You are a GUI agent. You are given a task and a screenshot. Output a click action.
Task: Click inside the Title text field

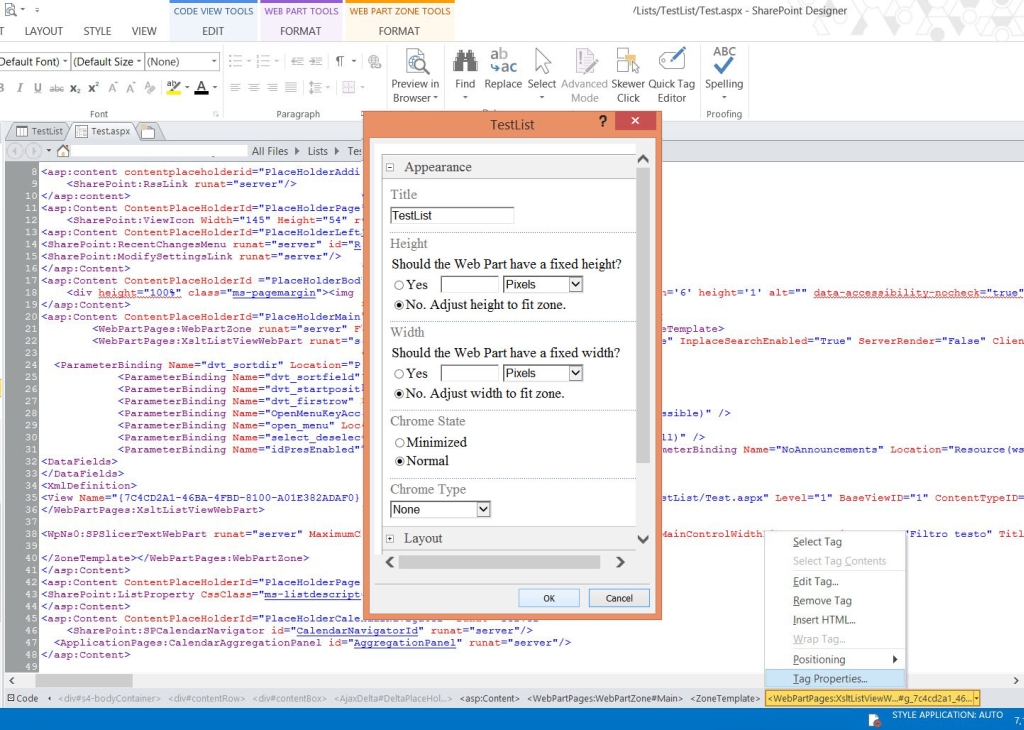[450, 214]
